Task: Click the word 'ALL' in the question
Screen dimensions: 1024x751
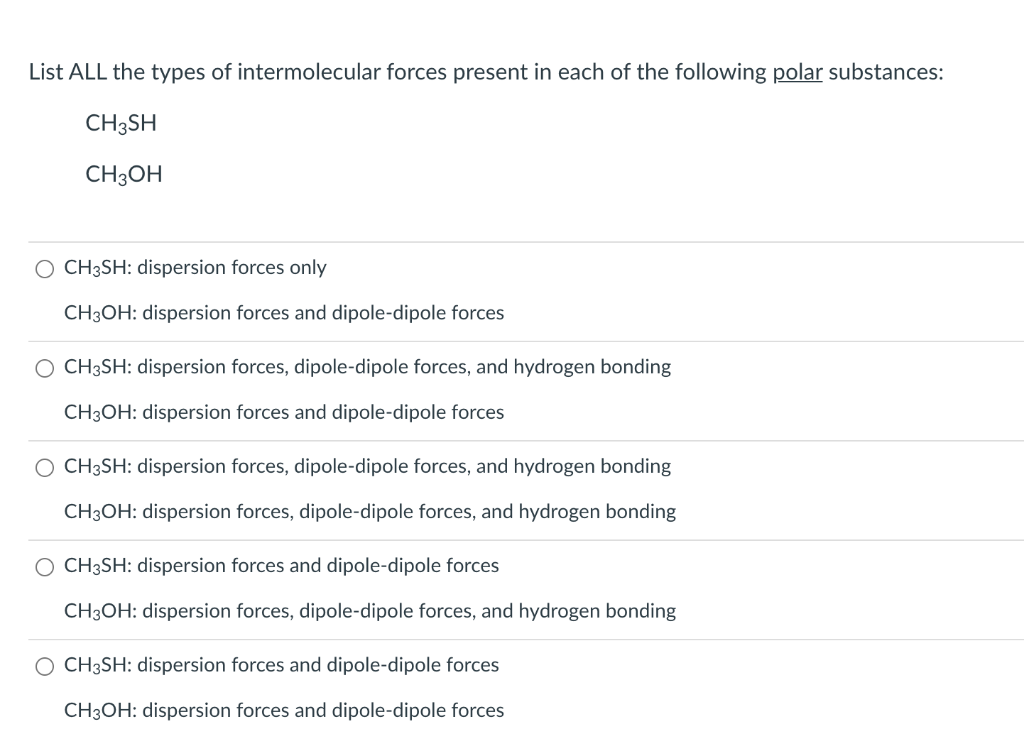Action: (88, 72)
